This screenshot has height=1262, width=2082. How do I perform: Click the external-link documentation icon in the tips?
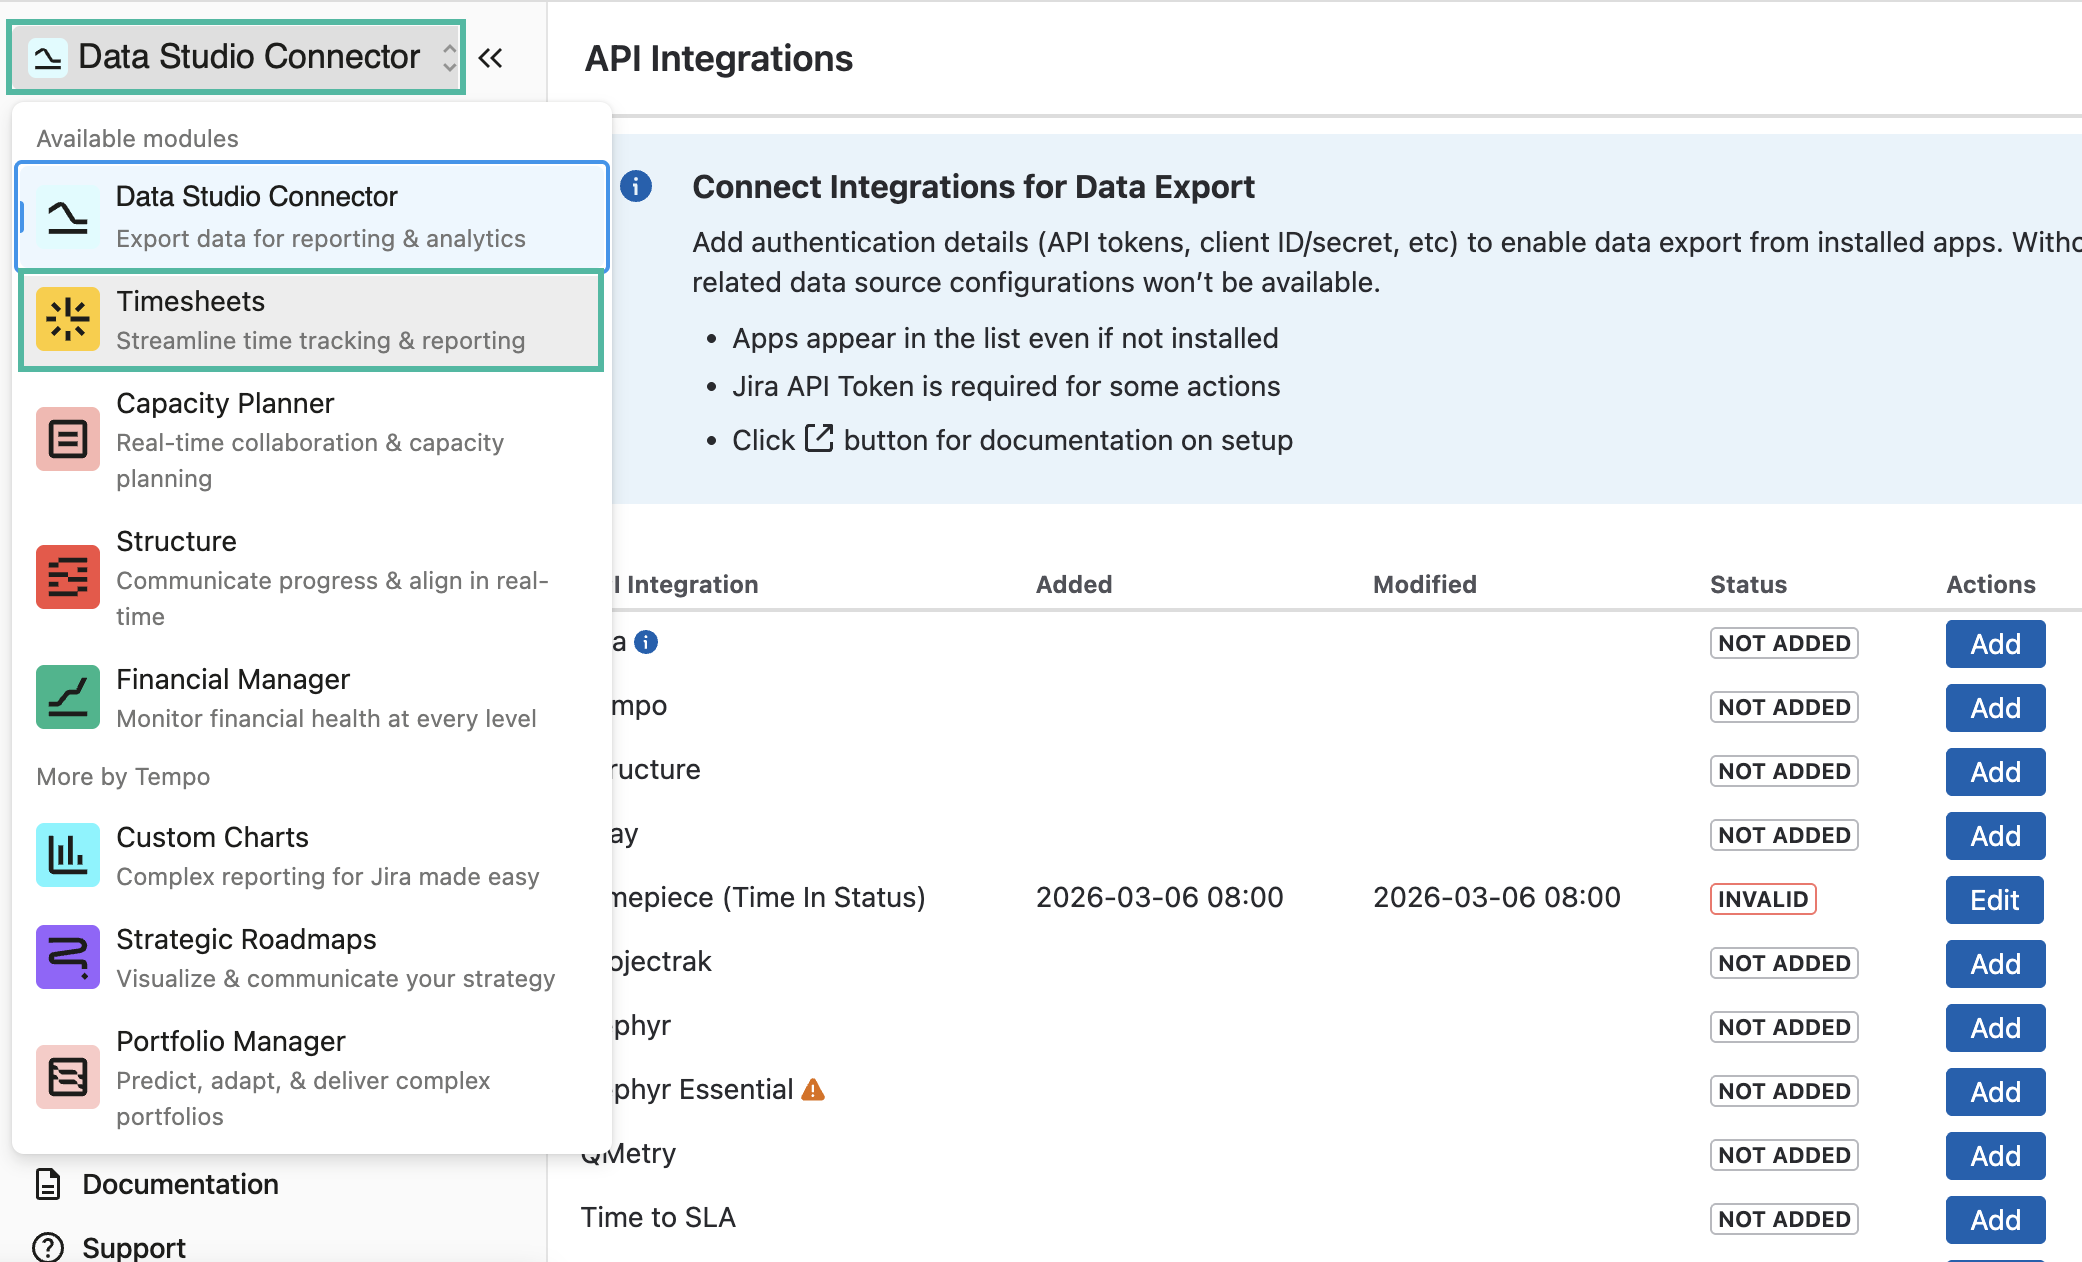[819, 439]
